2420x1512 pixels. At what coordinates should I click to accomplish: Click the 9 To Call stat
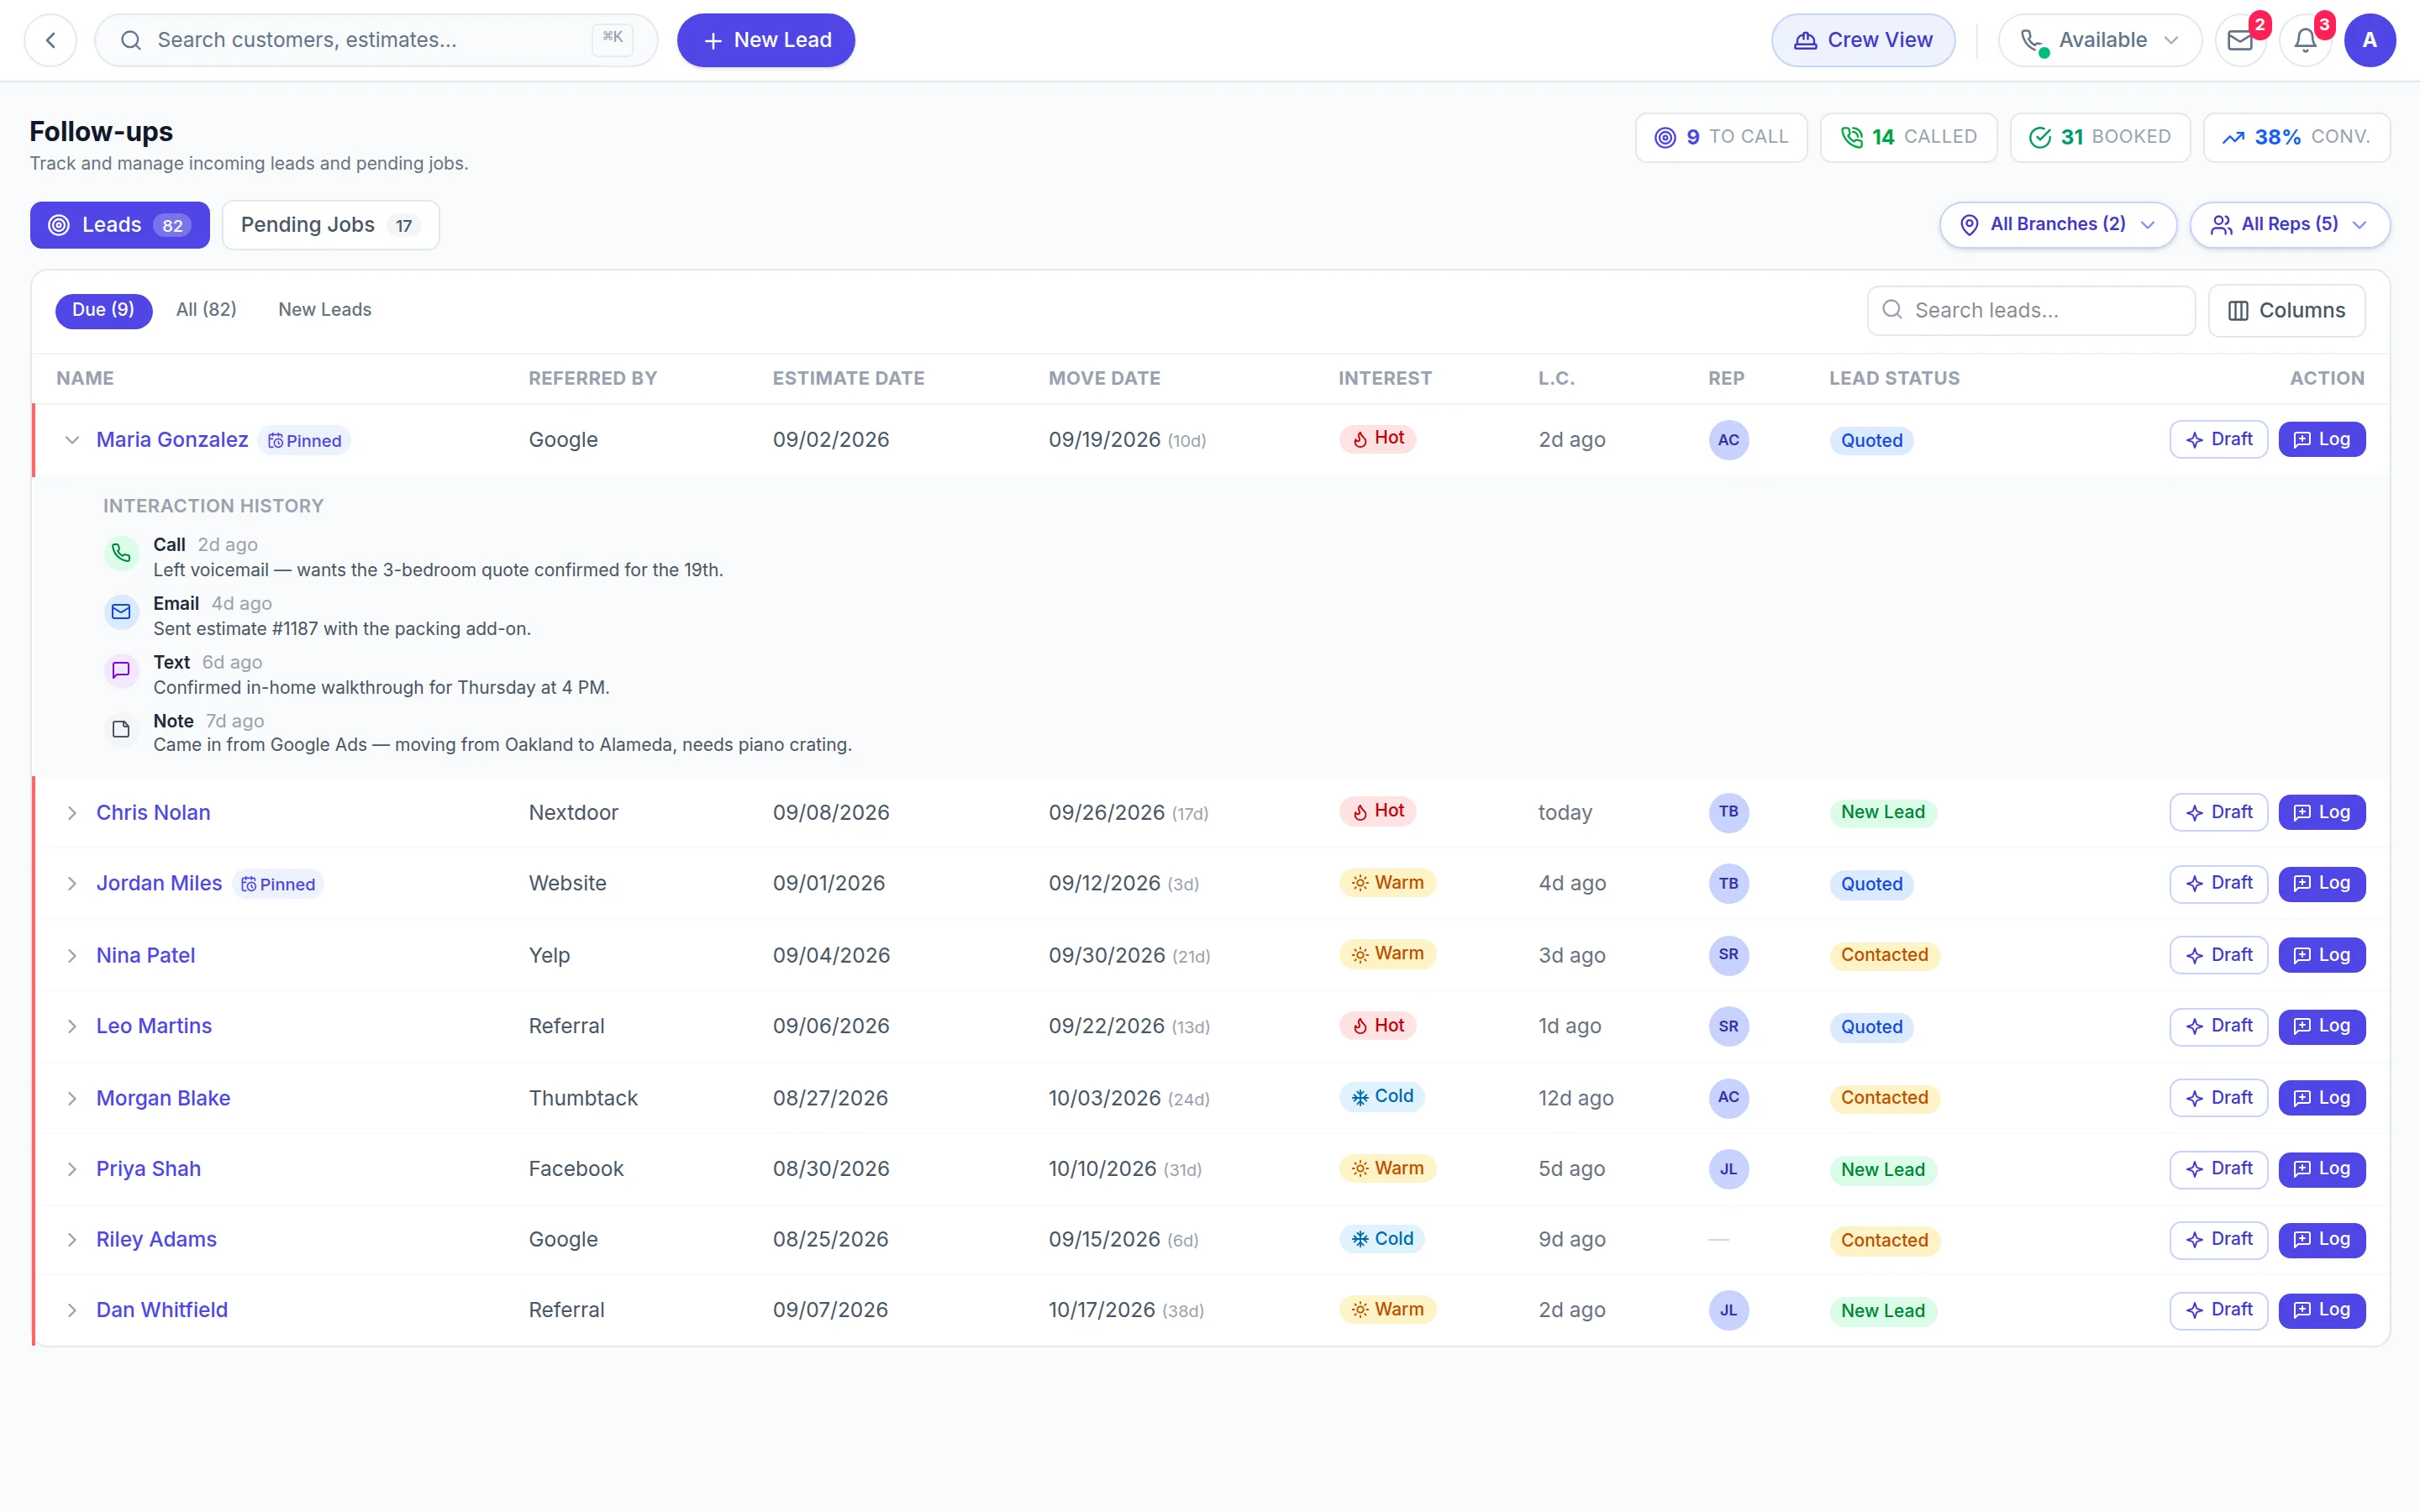(x=1721, y=137)
